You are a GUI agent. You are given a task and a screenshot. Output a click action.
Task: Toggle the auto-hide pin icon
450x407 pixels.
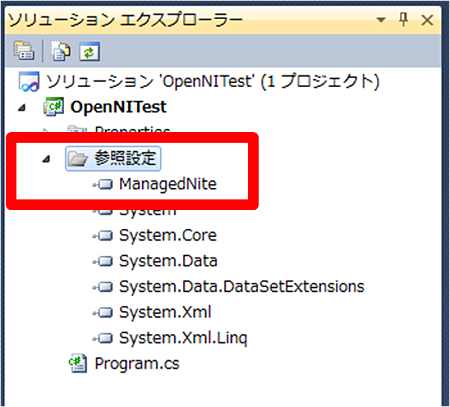coord(404,20)
